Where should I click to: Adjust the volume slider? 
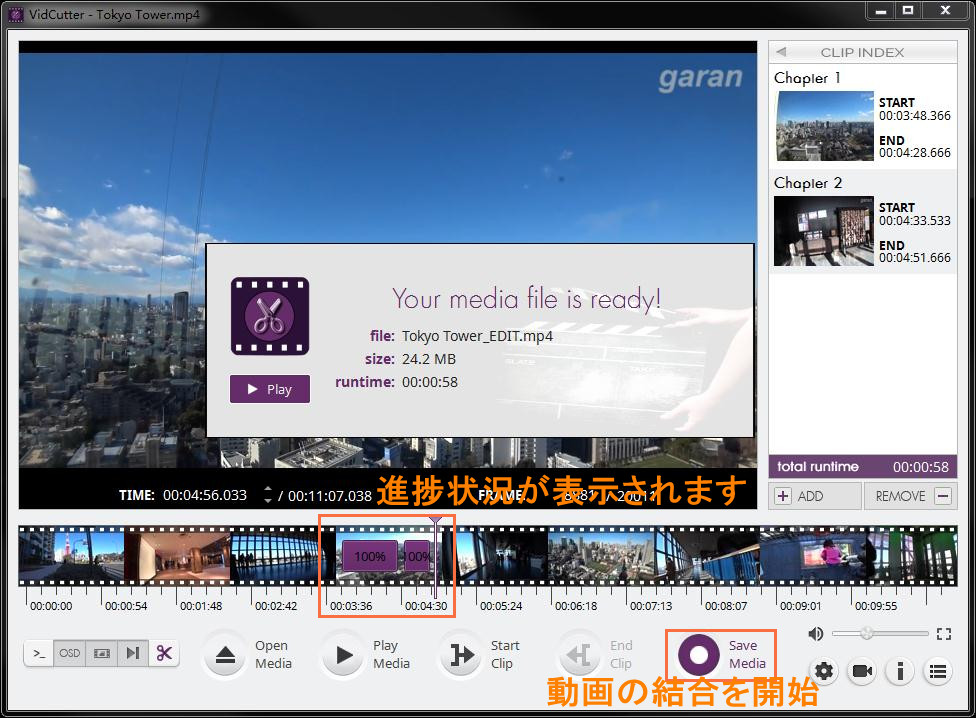pyautogui.click(x=867, y=633)
